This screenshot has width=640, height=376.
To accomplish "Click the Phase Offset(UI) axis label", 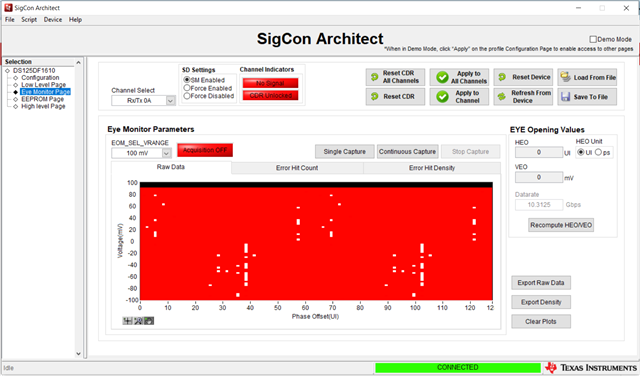I will (315, 316).
